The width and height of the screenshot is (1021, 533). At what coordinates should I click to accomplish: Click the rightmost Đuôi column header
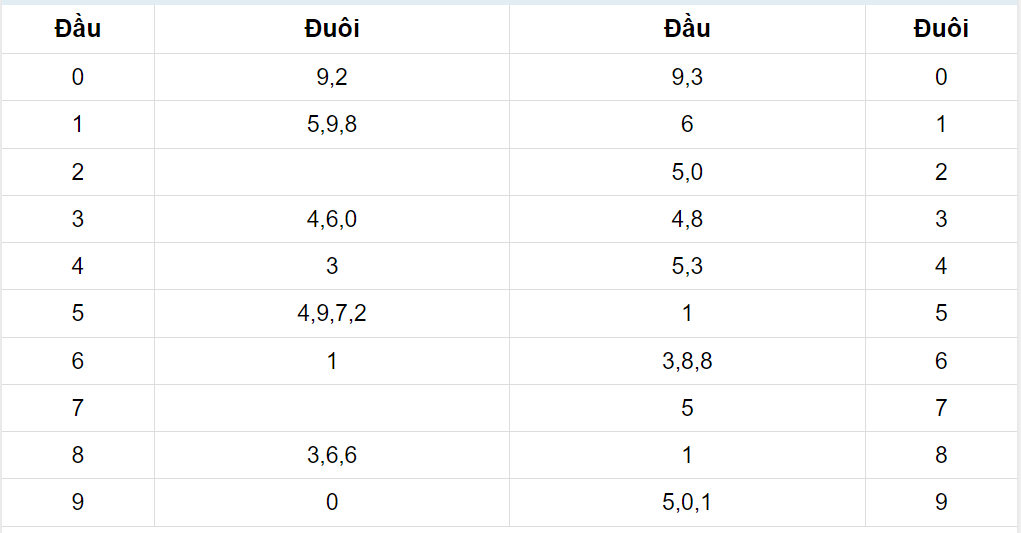pos(941,29)
